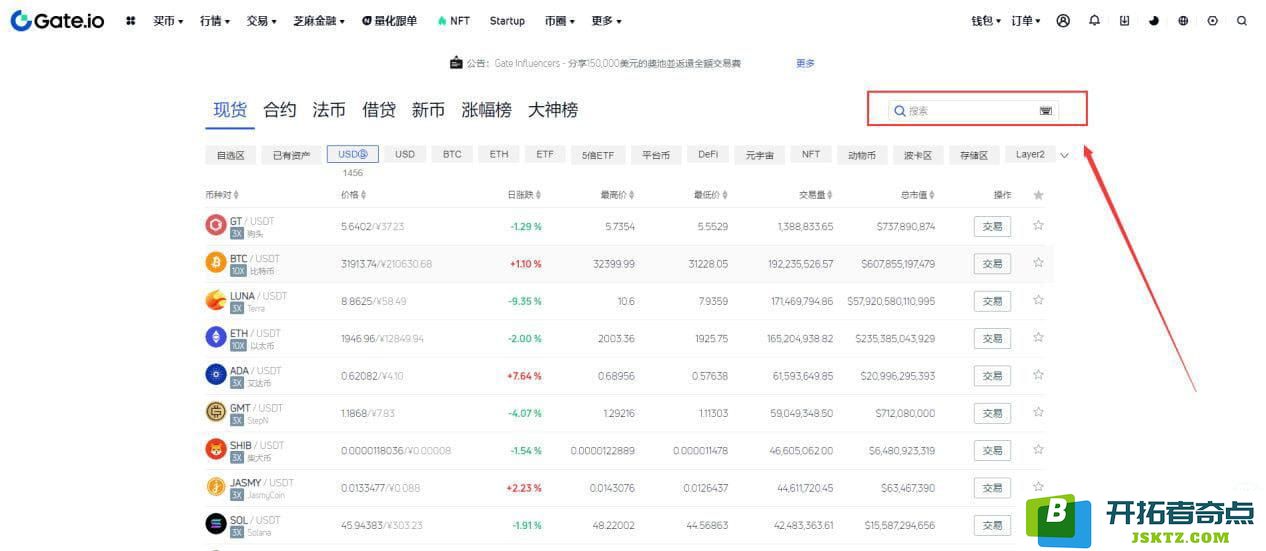Toggle dark mode with the moon icon
Screen dimensions: 1266x551
pos(1154,20)
